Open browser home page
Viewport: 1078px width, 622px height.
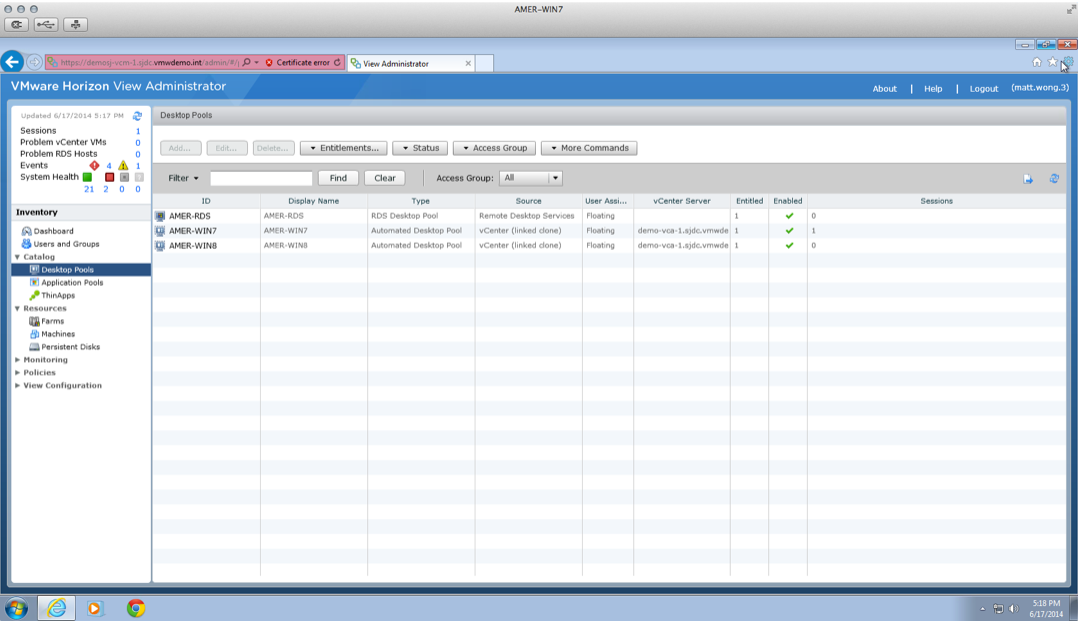tap(1037, 62)
